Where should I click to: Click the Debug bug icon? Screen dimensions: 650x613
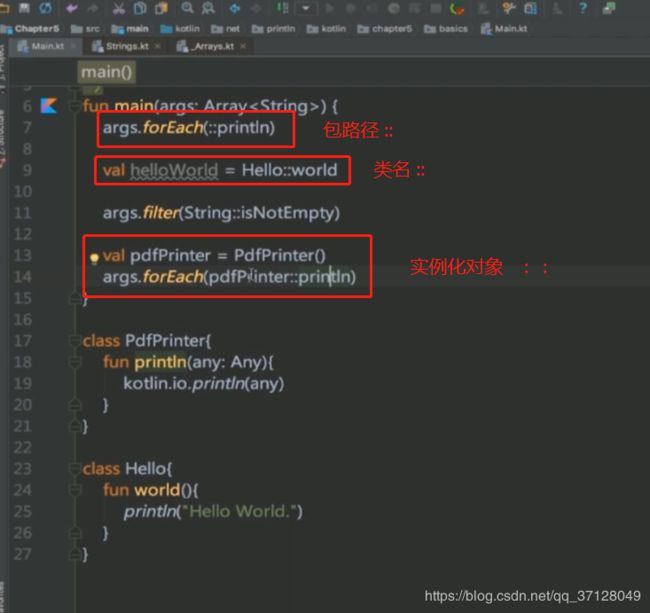click(351, 8)
